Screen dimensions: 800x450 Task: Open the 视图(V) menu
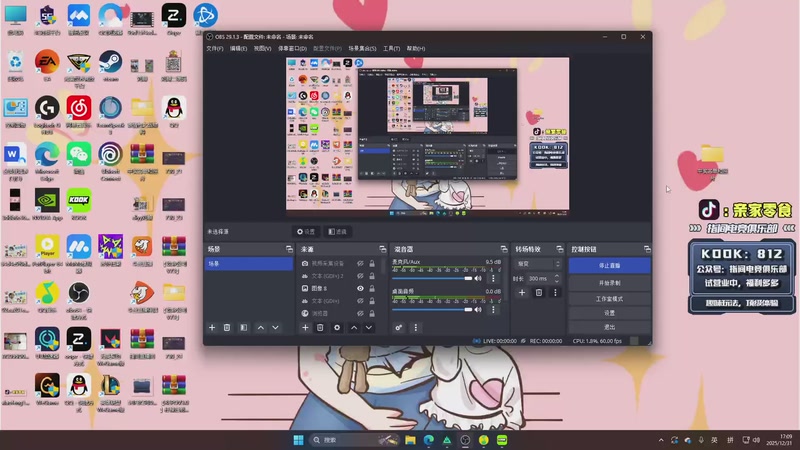pyautogui.click(x=262, y=48)
